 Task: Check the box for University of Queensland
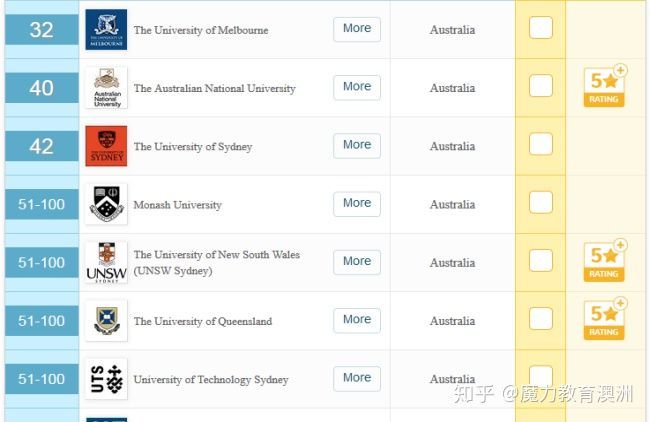(541, 319)
